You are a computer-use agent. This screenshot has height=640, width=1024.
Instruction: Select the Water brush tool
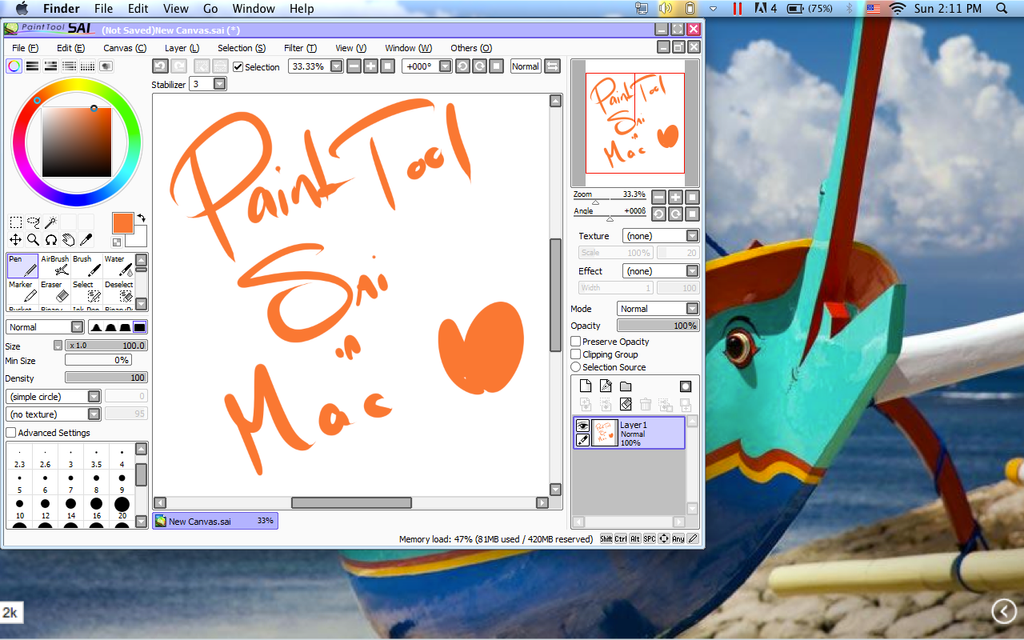(x=119, y=266)
